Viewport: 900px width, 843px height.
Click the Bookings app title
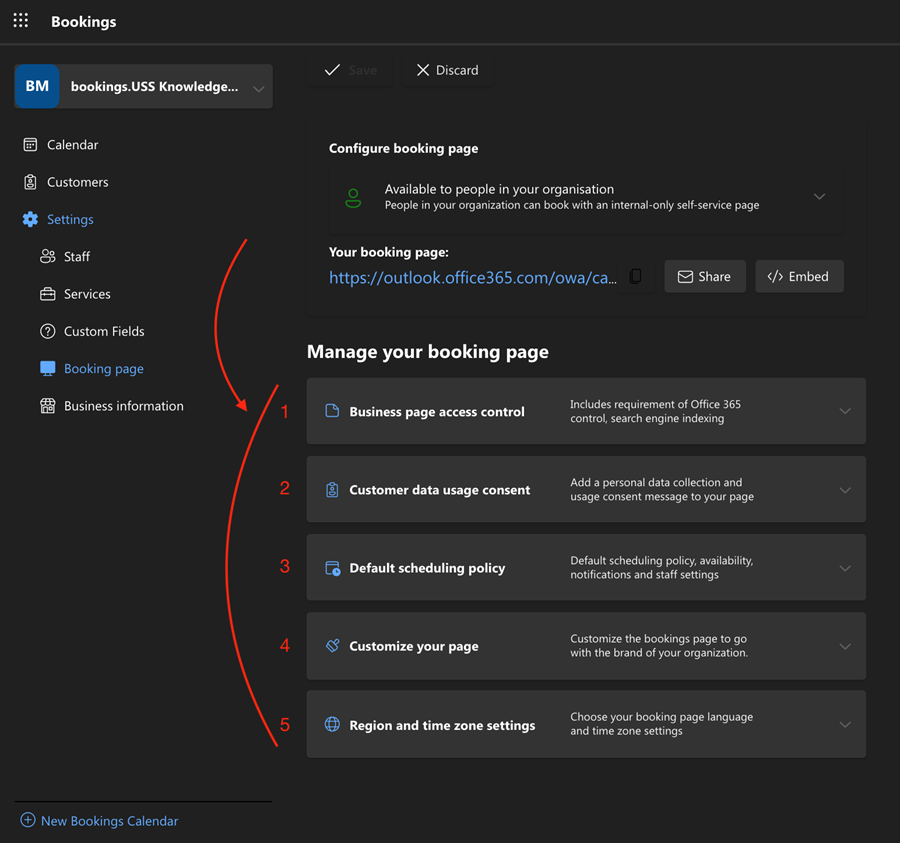(x=84, y=21)
